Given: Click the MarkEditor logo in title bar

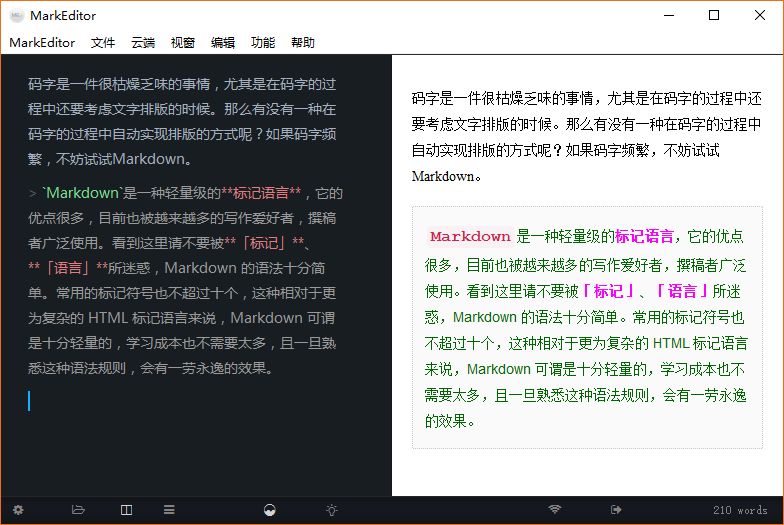Looking at the screenshot, I should [x=16, y=16].
